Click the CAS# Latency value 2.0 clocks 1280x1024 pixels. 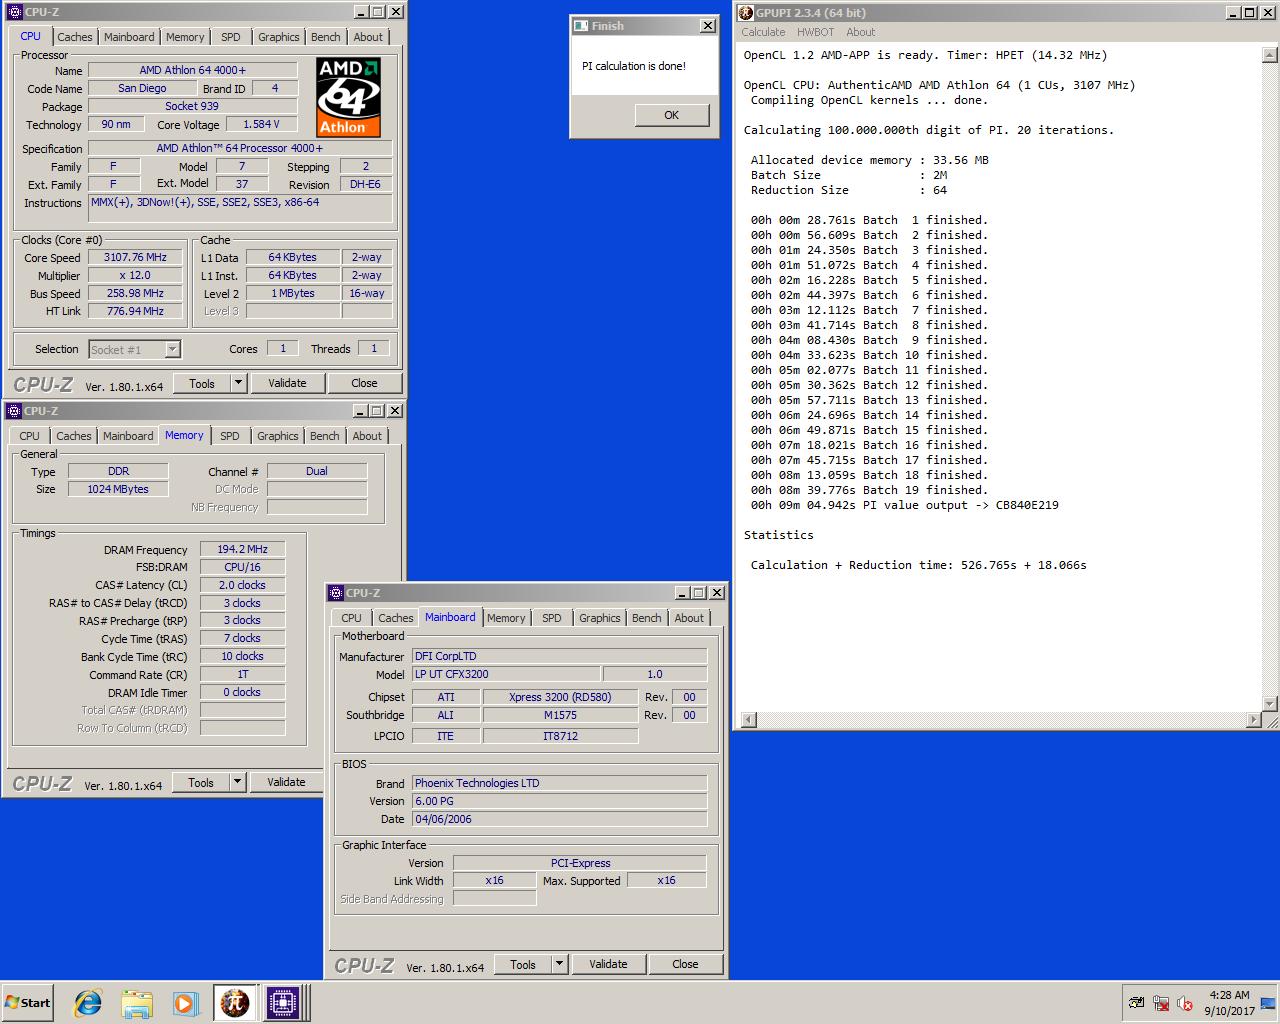[242, 585]
